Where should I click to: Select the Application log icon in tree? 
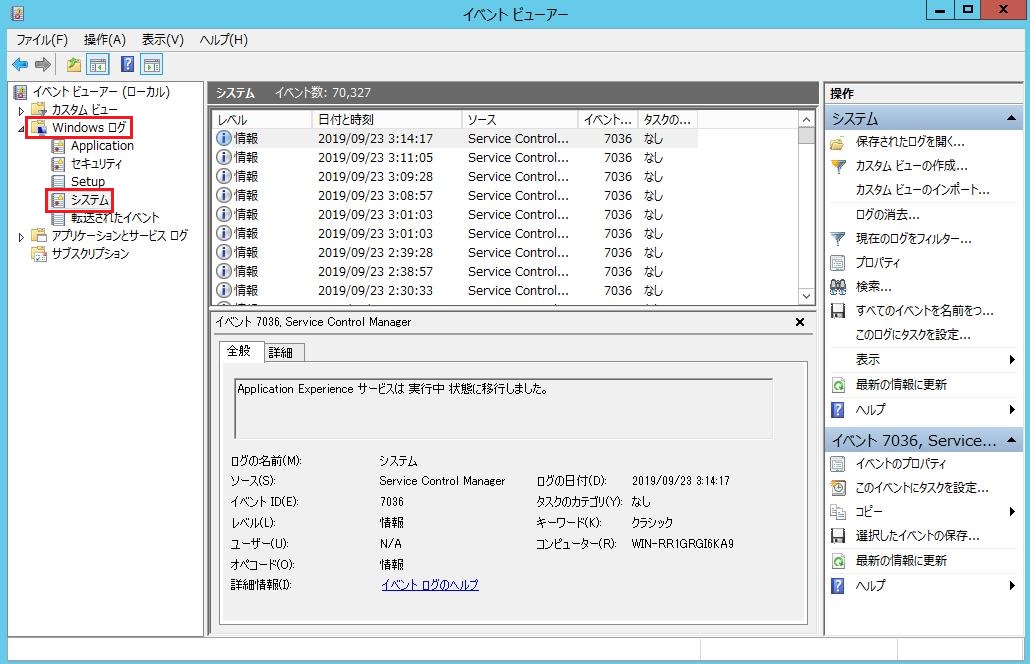(58, 146)
